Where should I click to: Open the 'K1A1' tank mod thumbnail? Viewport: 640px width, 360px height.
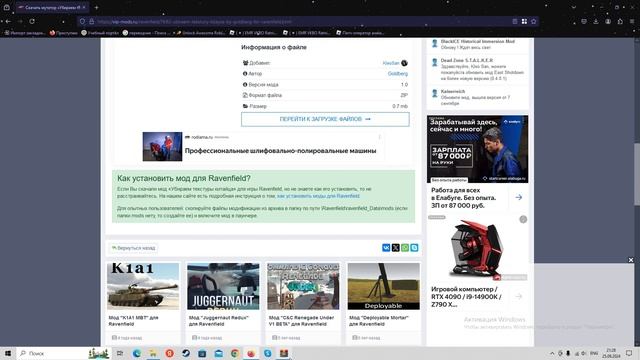pos(143,286)
